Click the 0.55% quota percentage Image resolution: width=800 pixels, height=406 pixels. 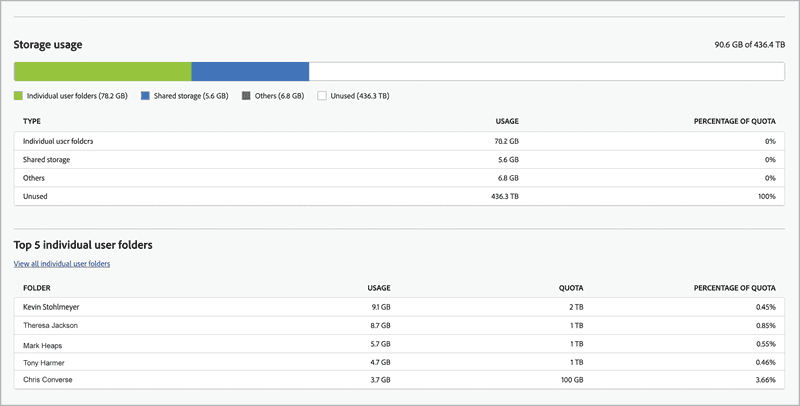pos(766,344)
